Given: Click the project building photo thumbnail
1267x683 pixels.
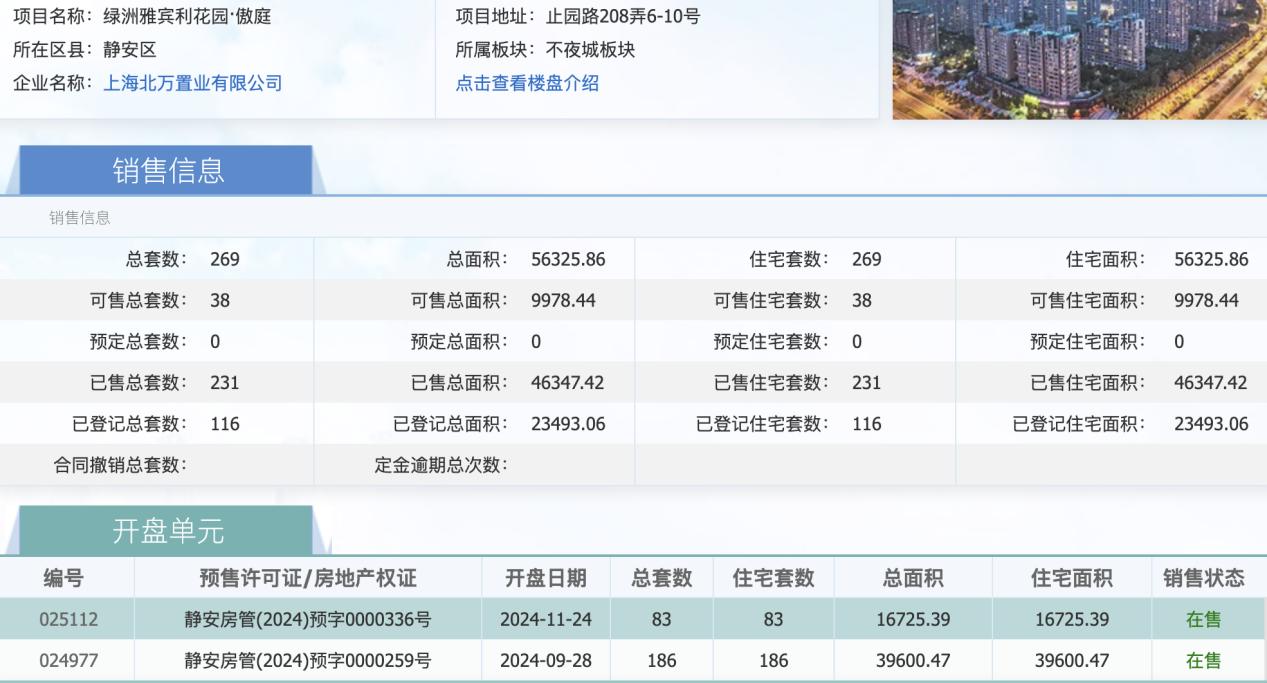Looking at the screenshot, I should click(1079, 59).
